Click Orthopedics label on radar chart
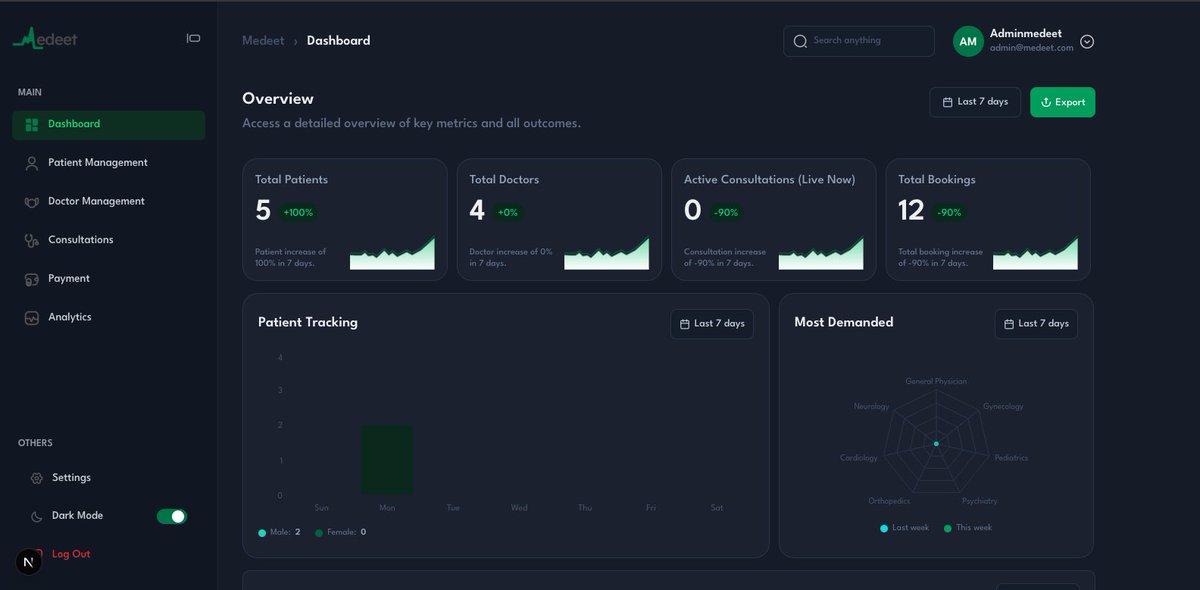Image resolution: width=1200 pixels, height=590 pixels. [889, 501]
